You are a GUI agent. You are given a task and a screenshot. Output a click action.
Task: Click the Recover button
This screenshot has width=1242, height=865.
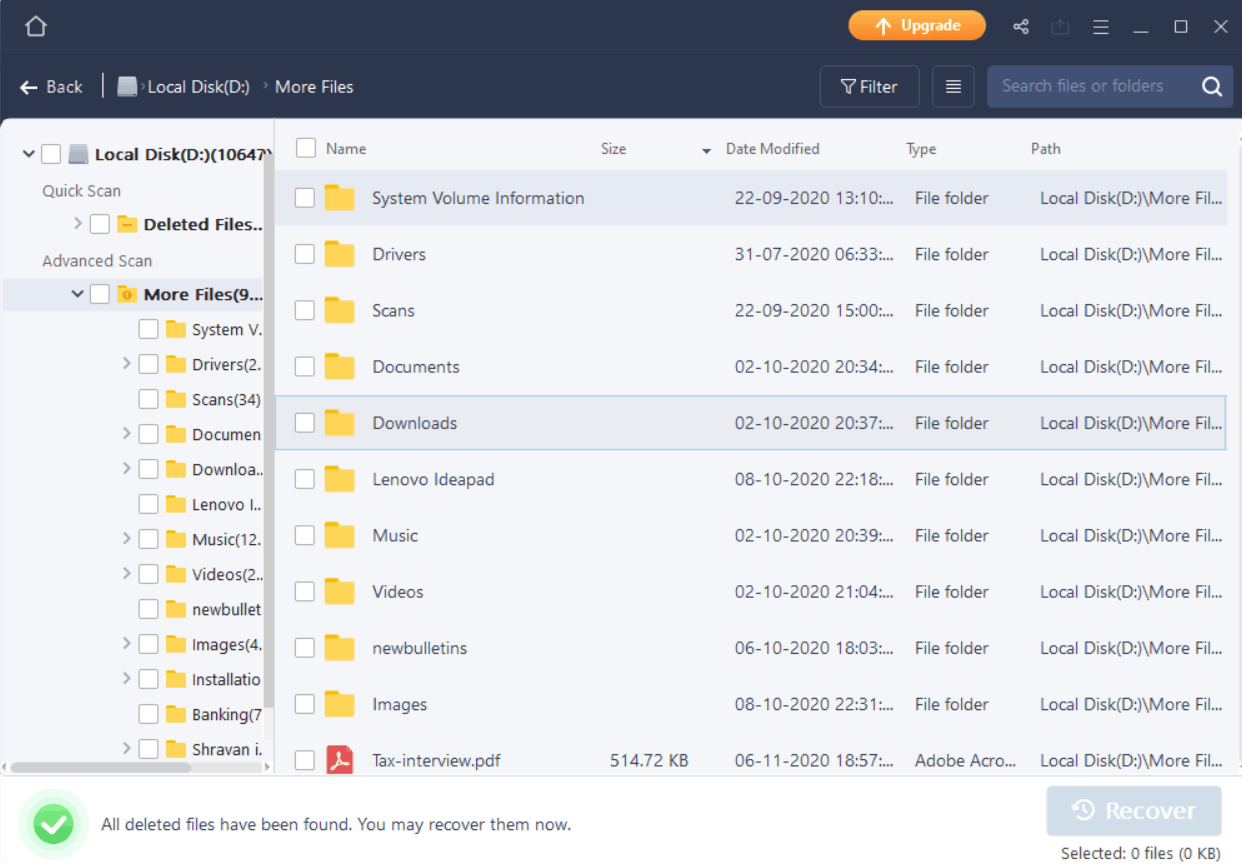pos(1134,811)
